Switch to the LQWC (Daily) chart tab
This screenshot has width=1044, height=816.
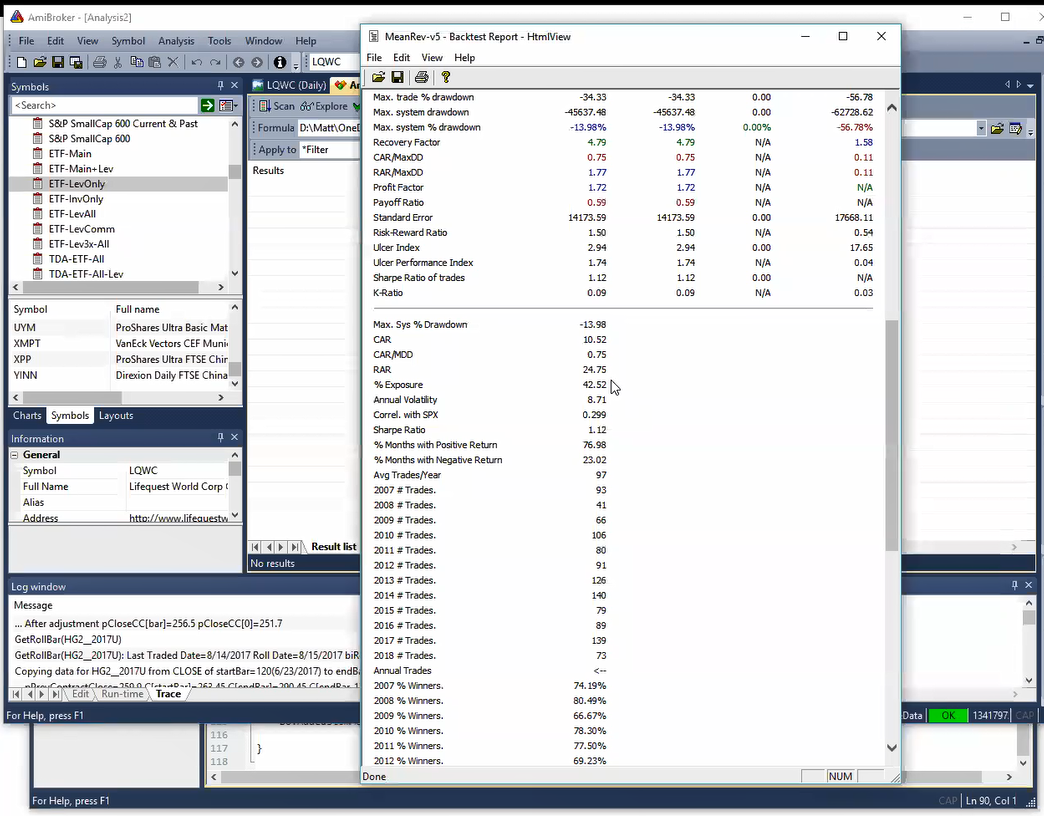click(x=290, y=85)
